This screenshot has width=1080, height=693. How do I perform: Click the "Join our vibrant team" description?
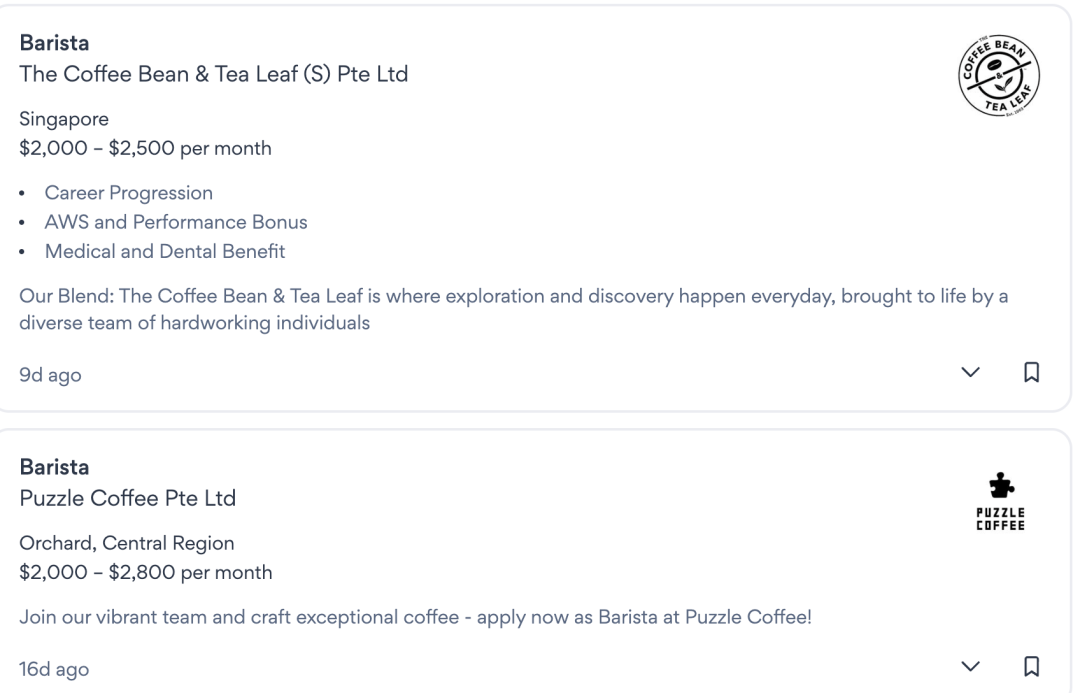[x=415, y=617]
